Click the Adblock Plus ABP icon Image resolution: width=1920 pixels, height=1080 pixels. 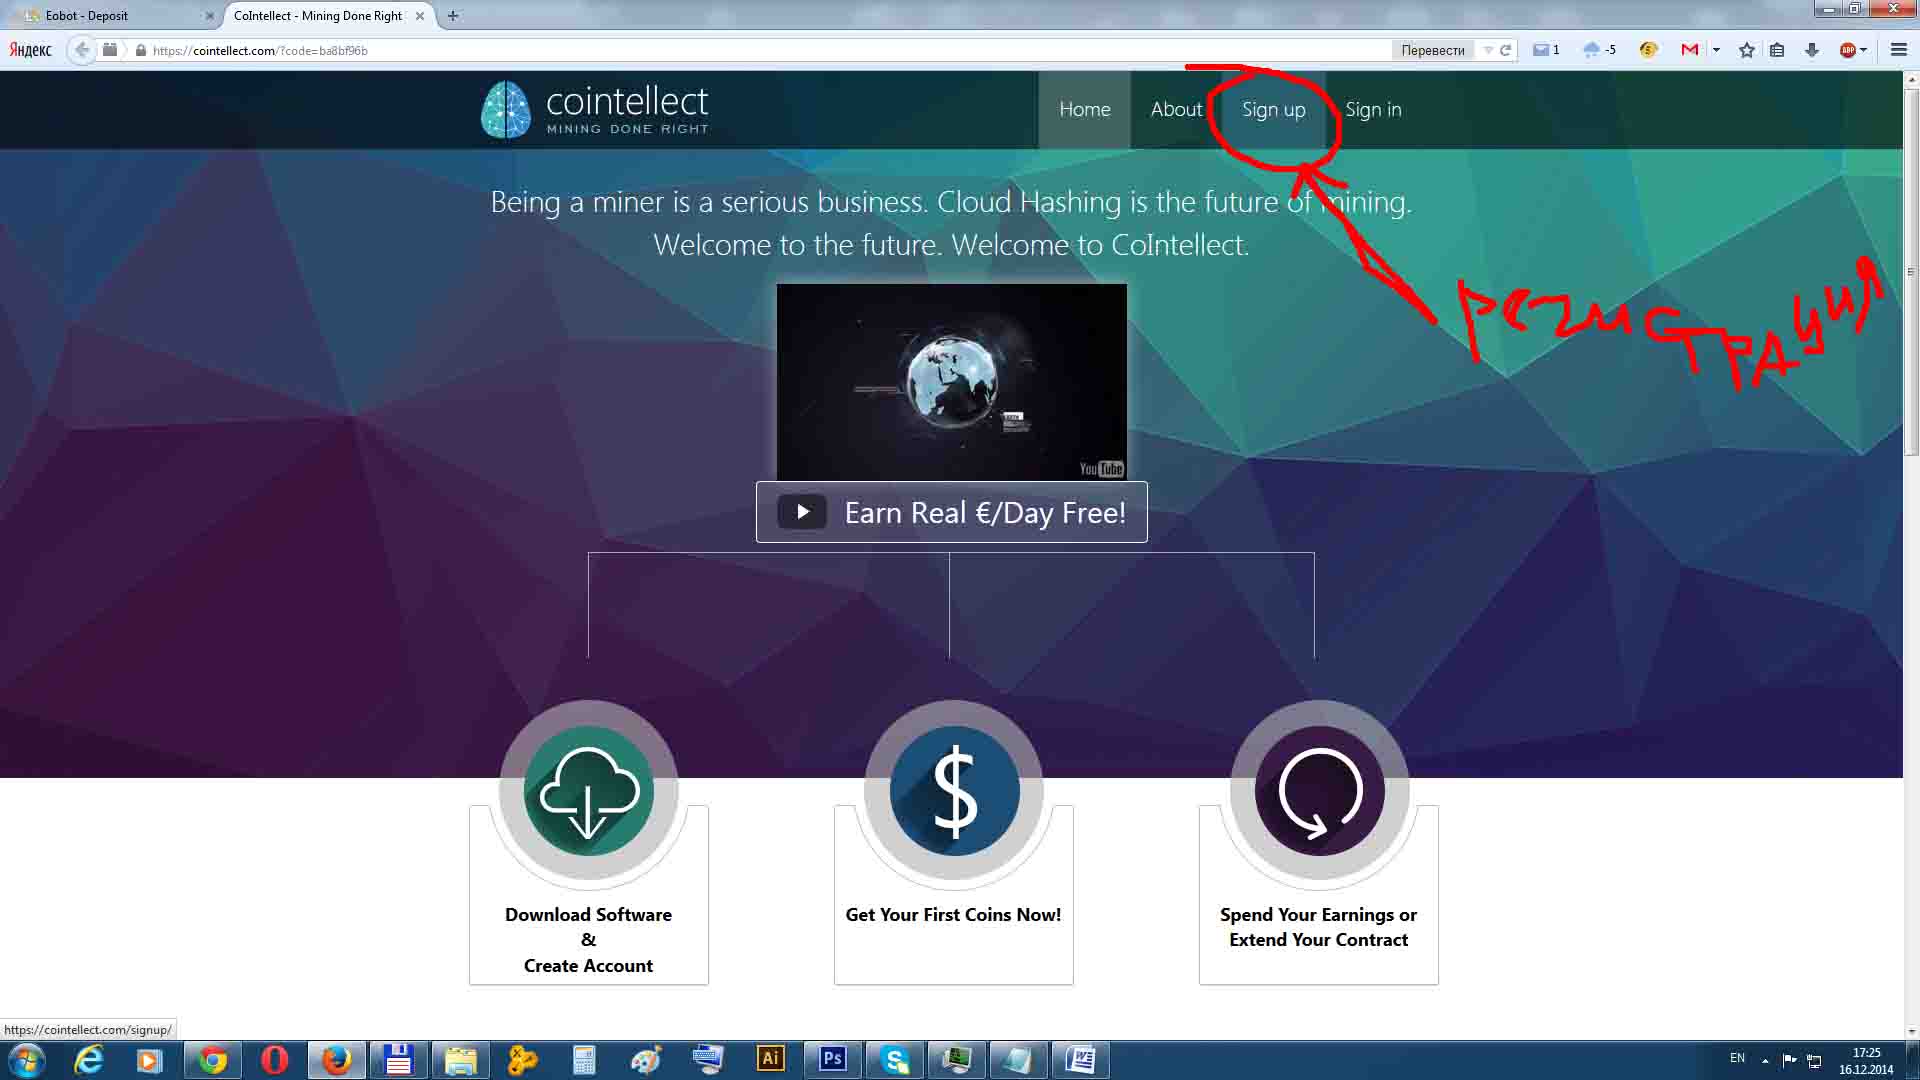tap(1848, 50)
